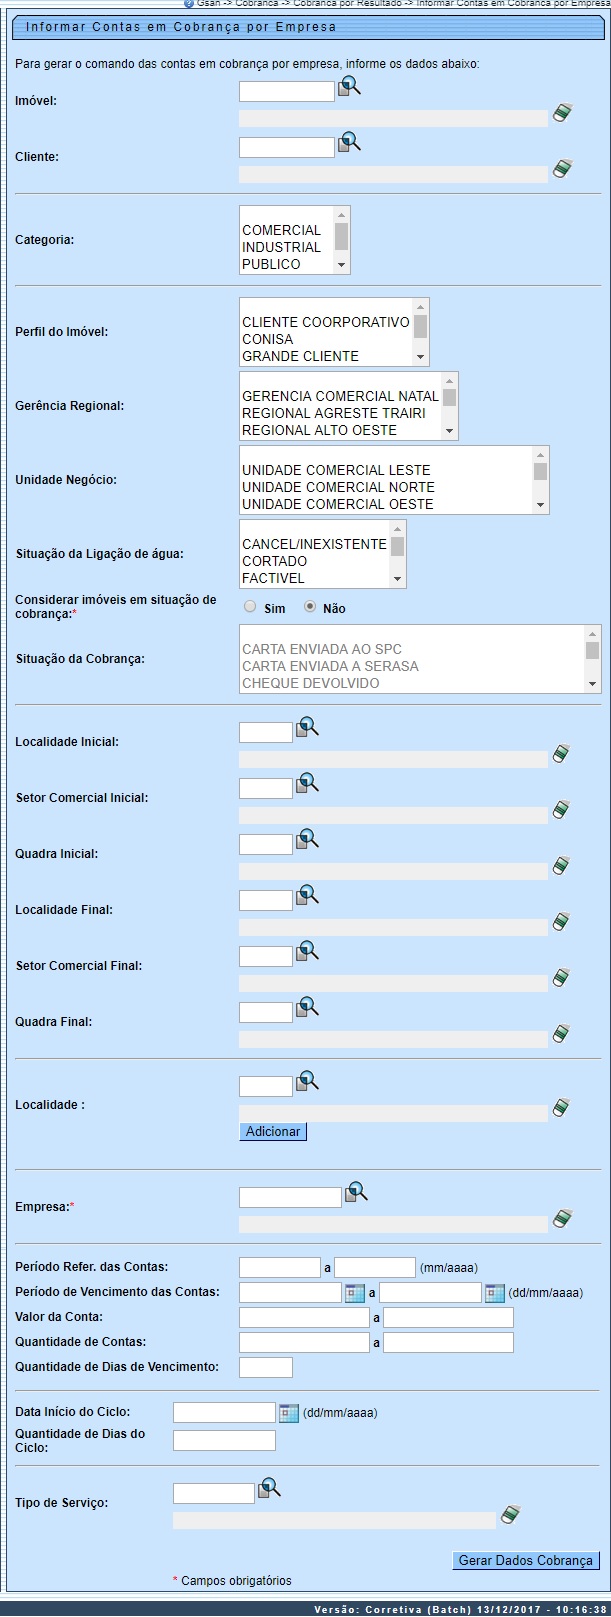611x1617 pixels.
Task: Focus the Quantidade de Dias de Vencimento field
Action: pos(266,1367)
